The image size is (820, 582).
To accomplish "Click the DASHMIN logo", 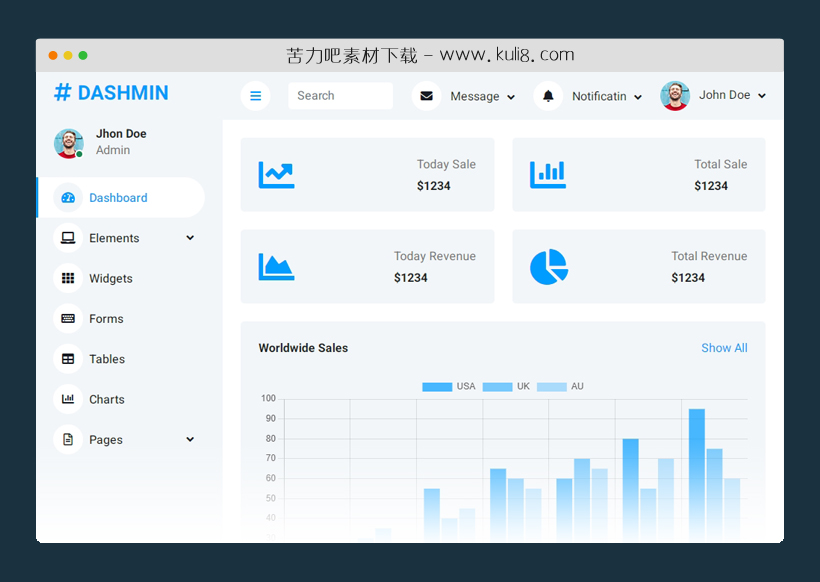I will [x=110, y=92].
